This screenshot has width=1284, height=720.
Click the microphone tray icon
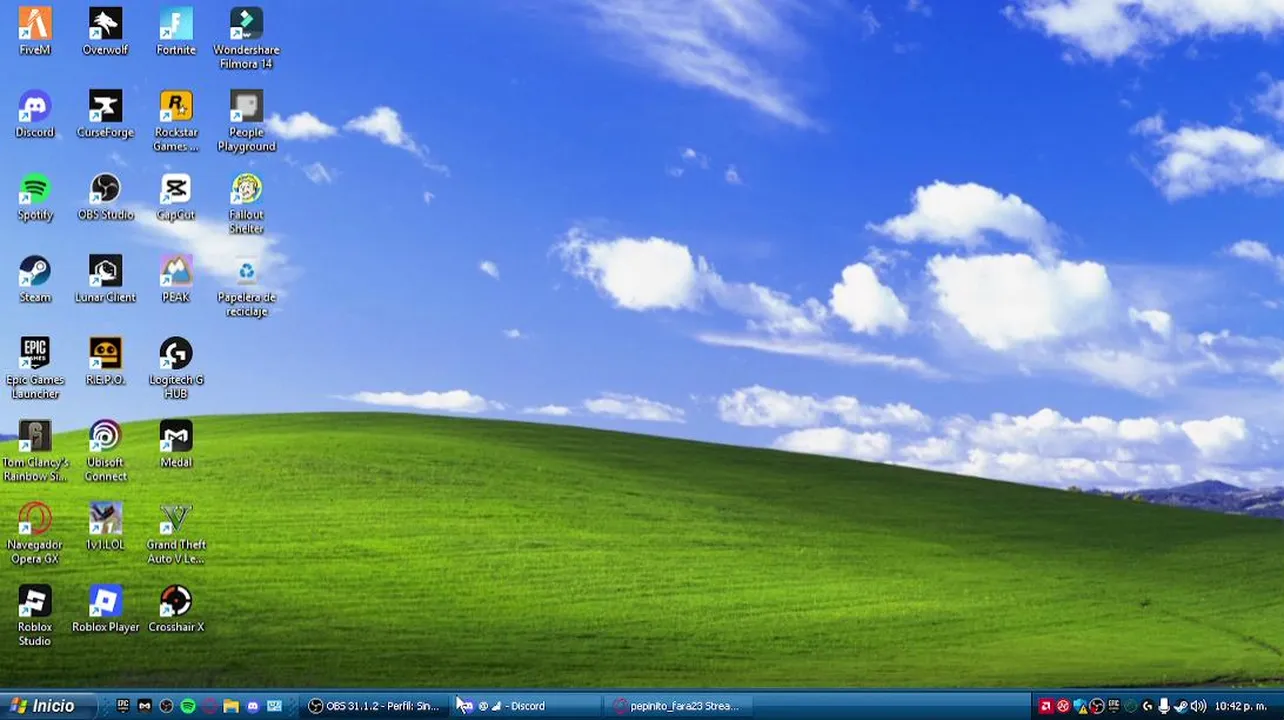coord(1164,706)
